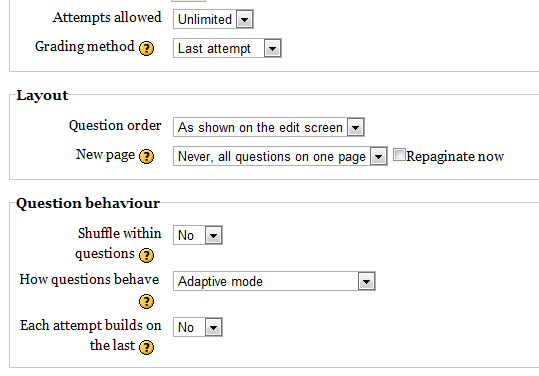This screenshot has width=539, height=376.
Task: Change Adaptive mode behaviour dropdown
Action: pos(274,281)
